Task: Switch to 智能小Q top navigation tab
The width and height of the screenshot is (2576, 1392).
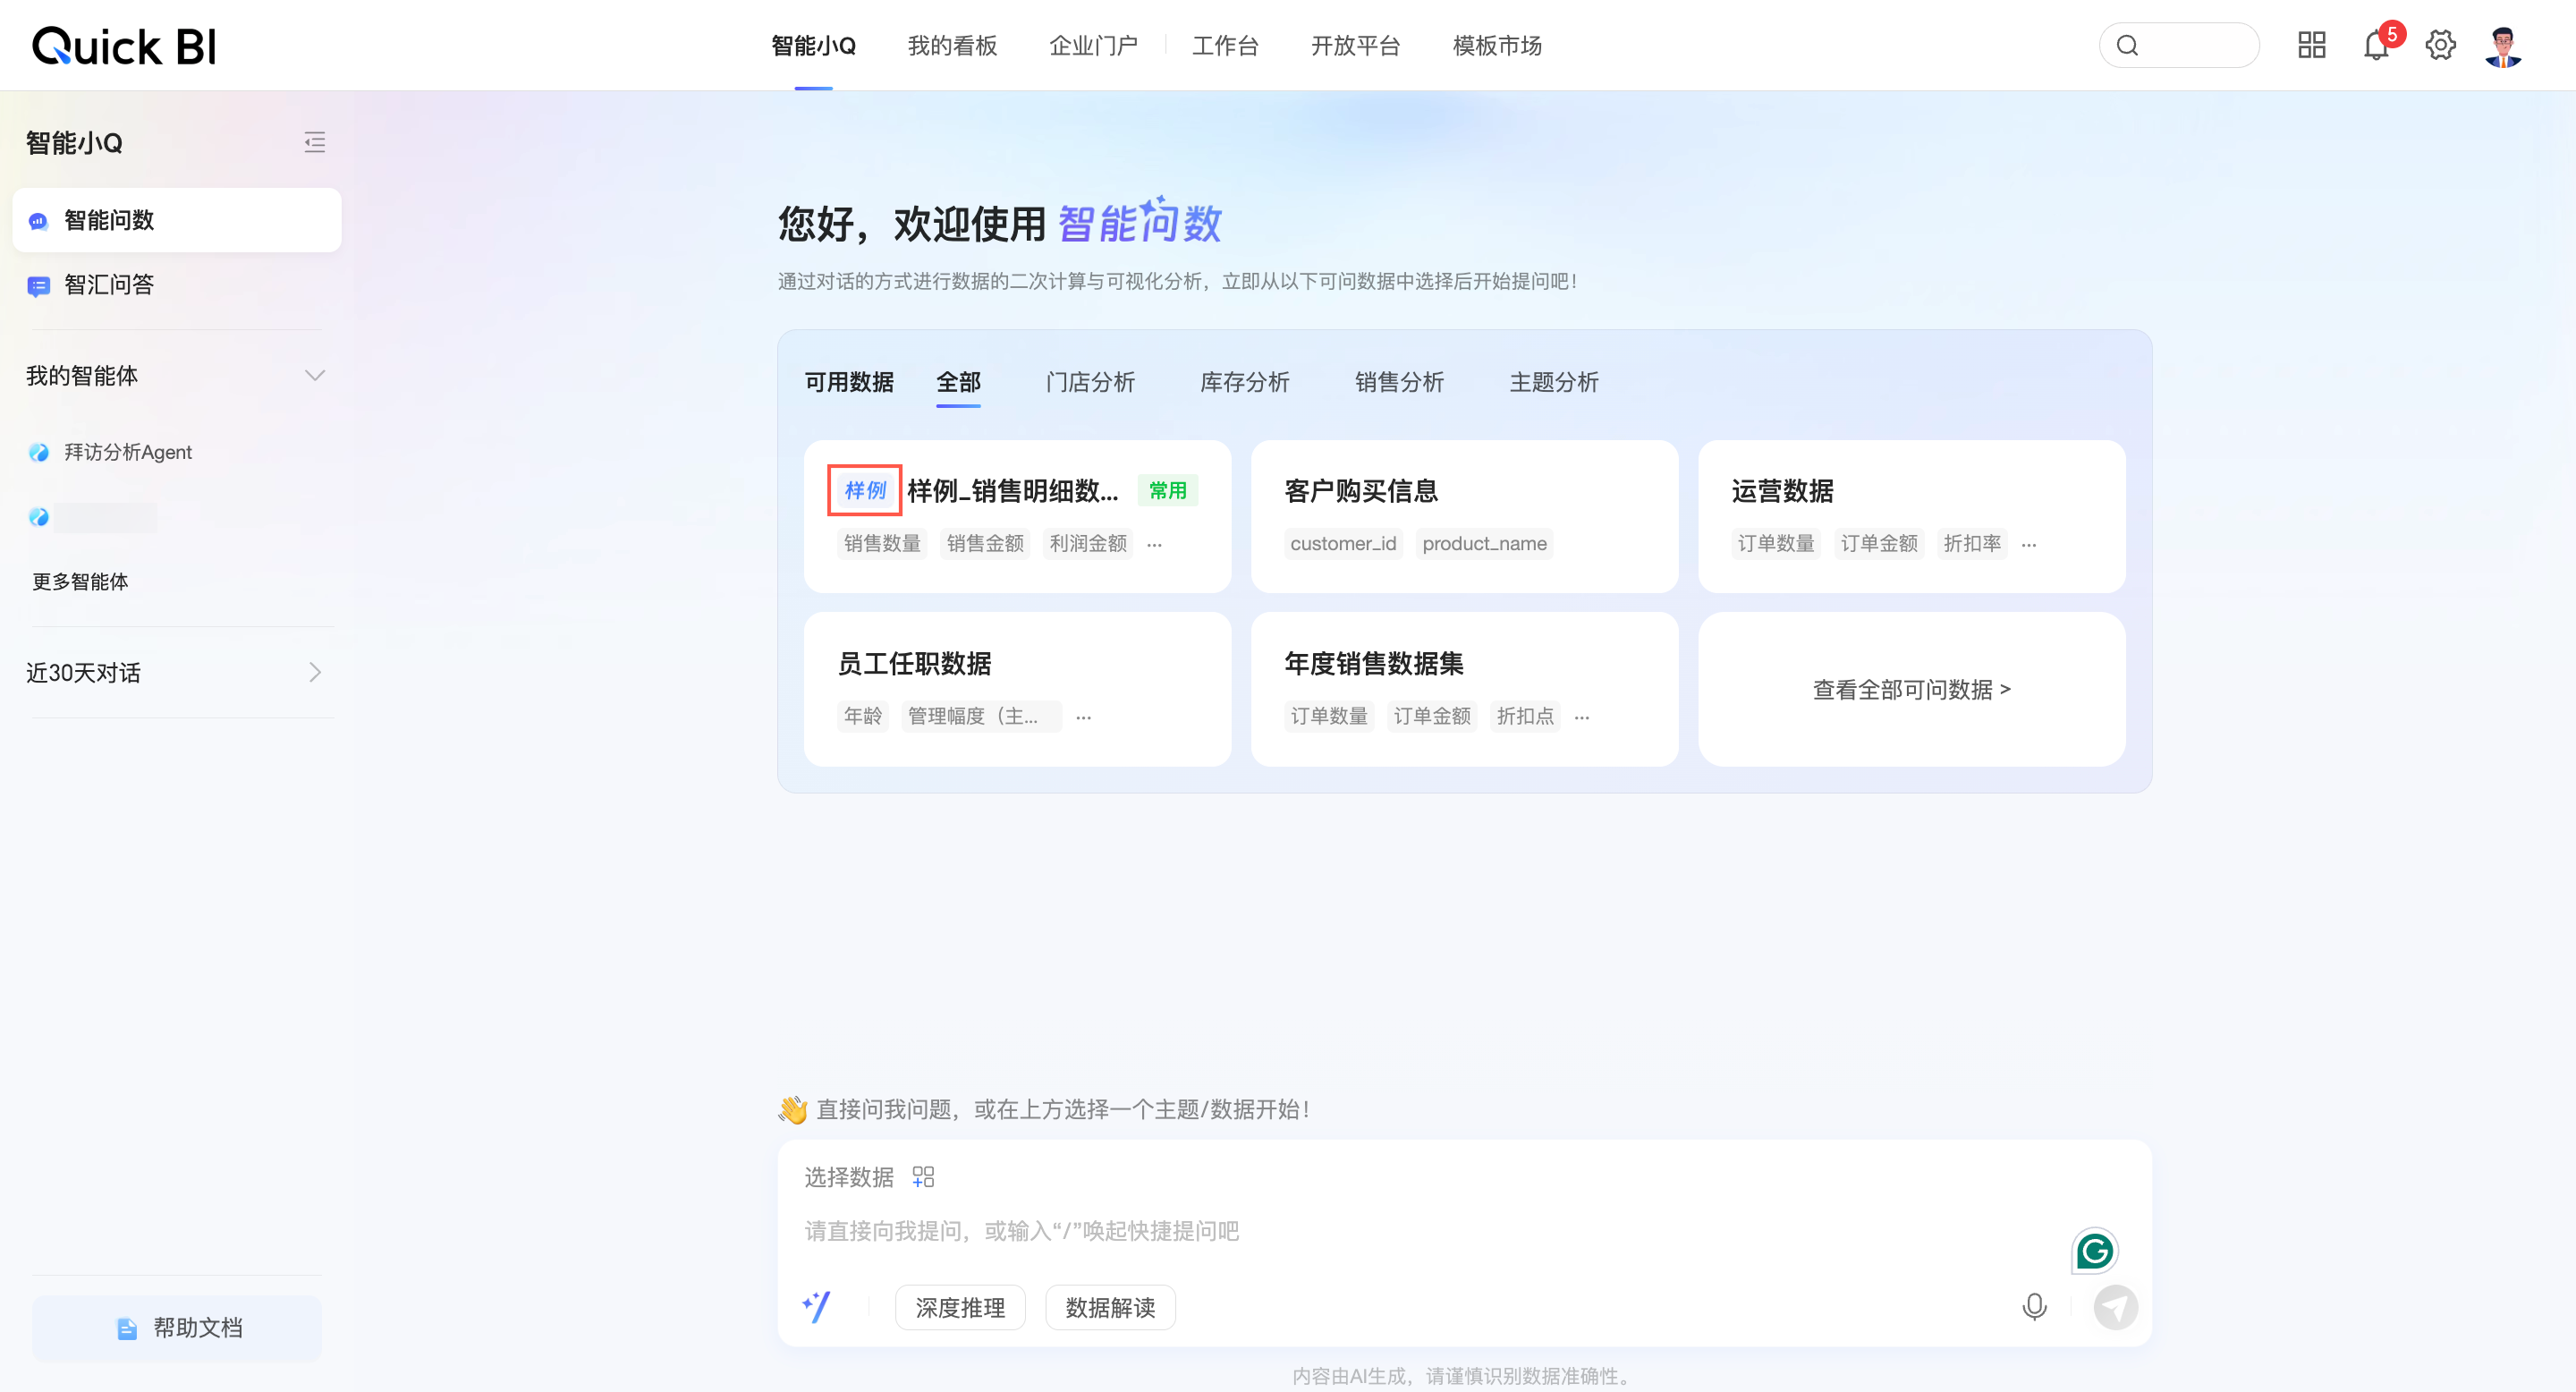Action: click(x=813, y=46)
